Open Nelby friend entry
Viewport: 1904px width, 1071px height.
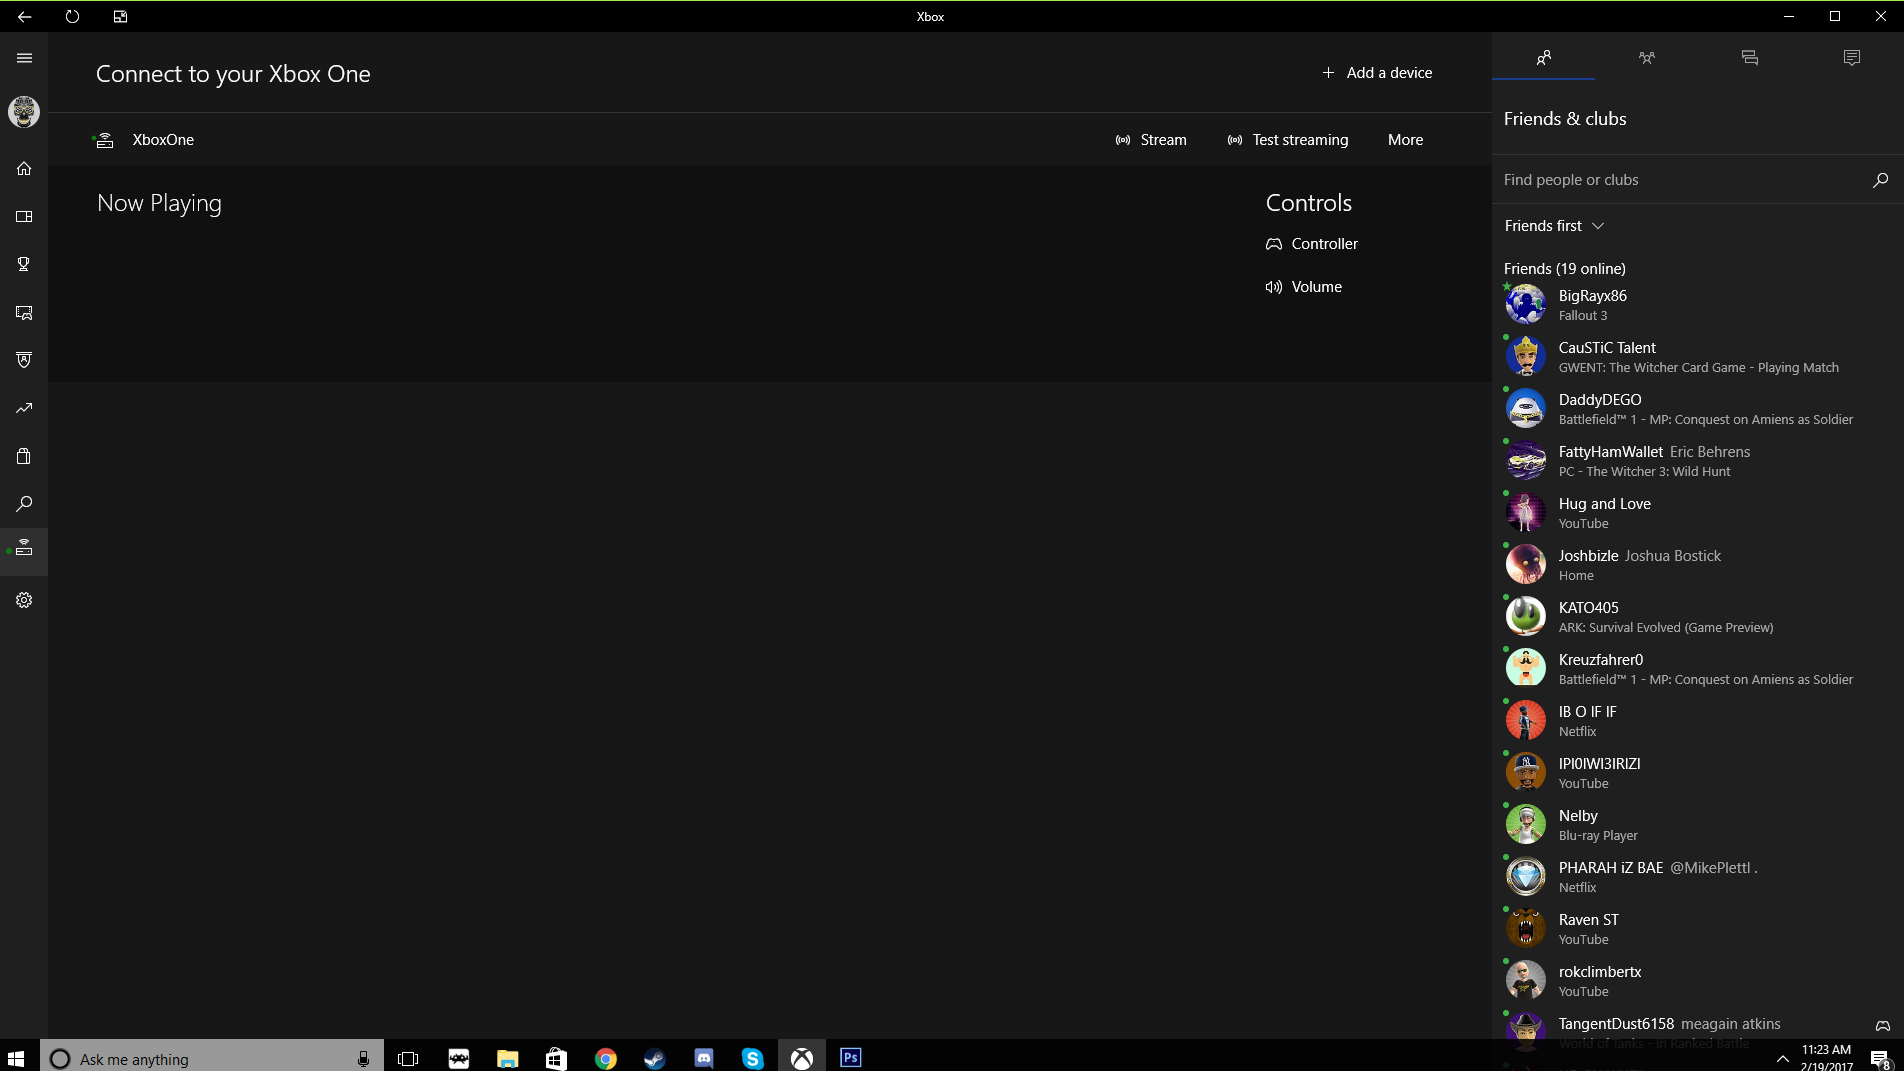tap(1698, 825)
